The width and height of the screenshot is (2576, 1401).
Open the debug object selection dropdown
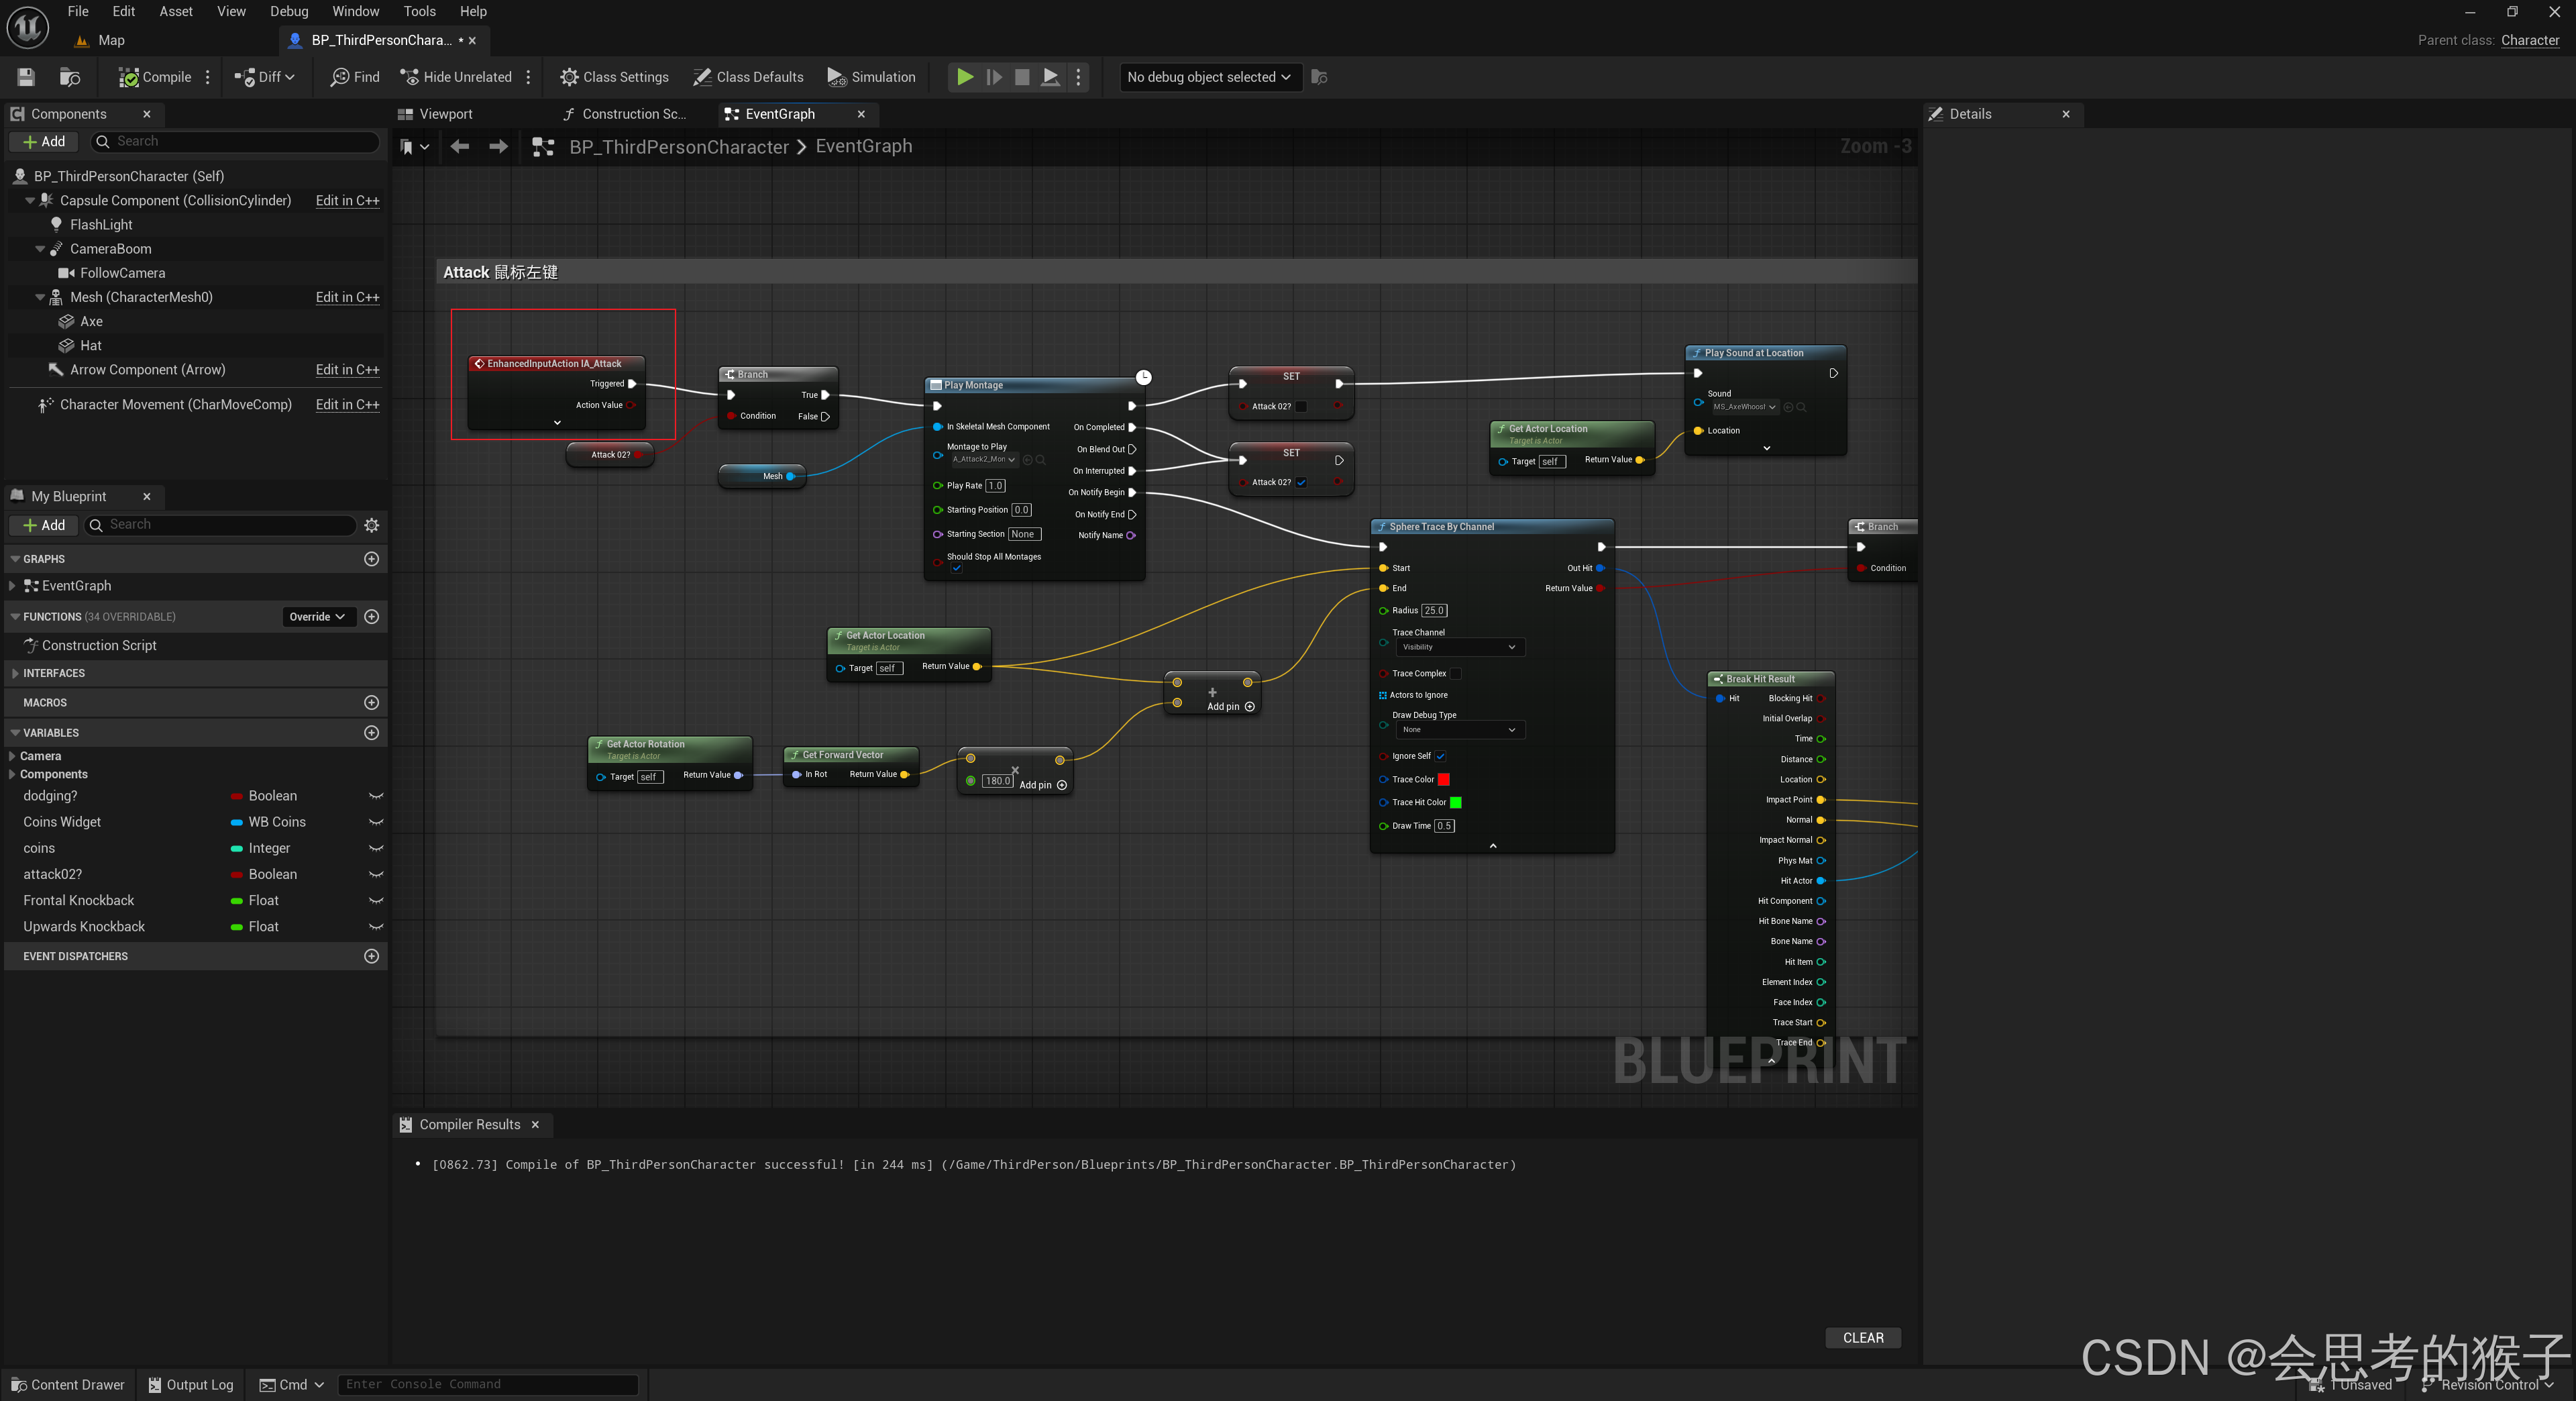click(1209, 77)
